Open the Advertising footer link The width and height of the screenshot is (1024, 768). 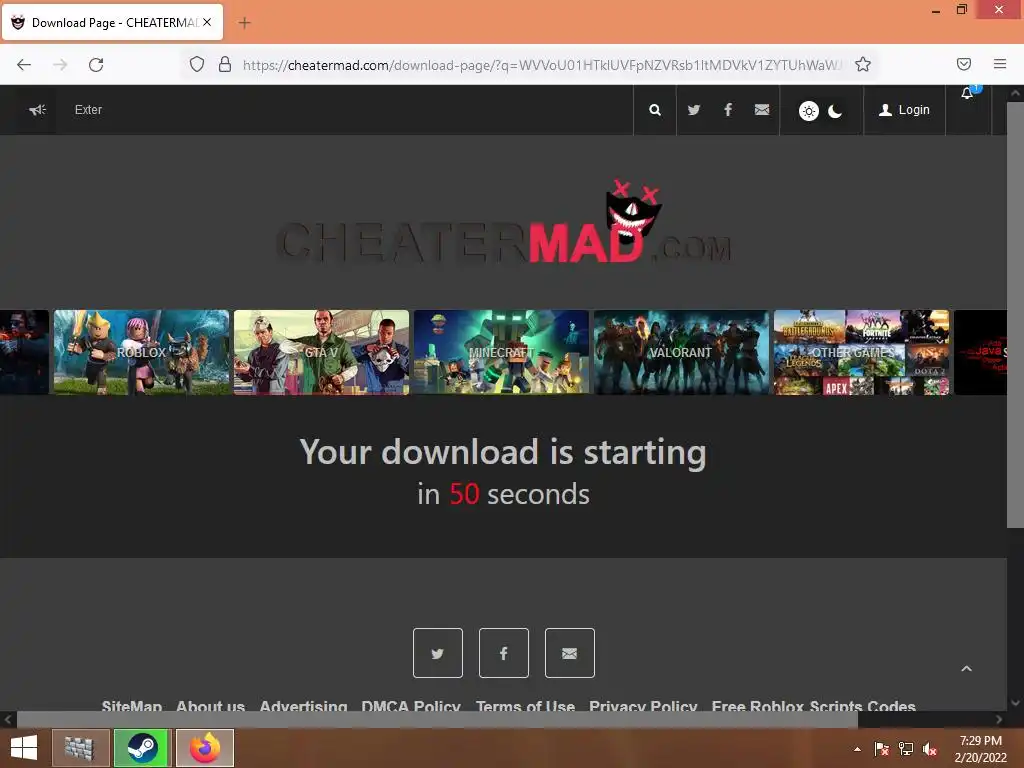[x=303, y=705]
